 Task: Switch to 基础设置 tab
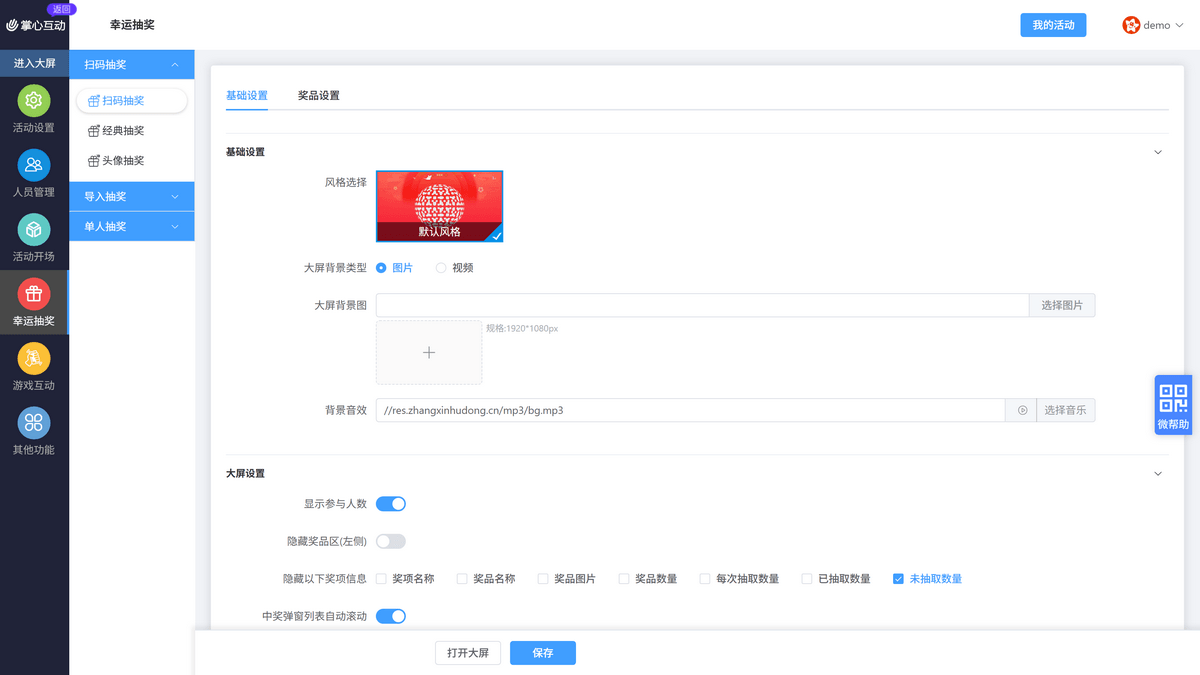click(x=247, y=96)
